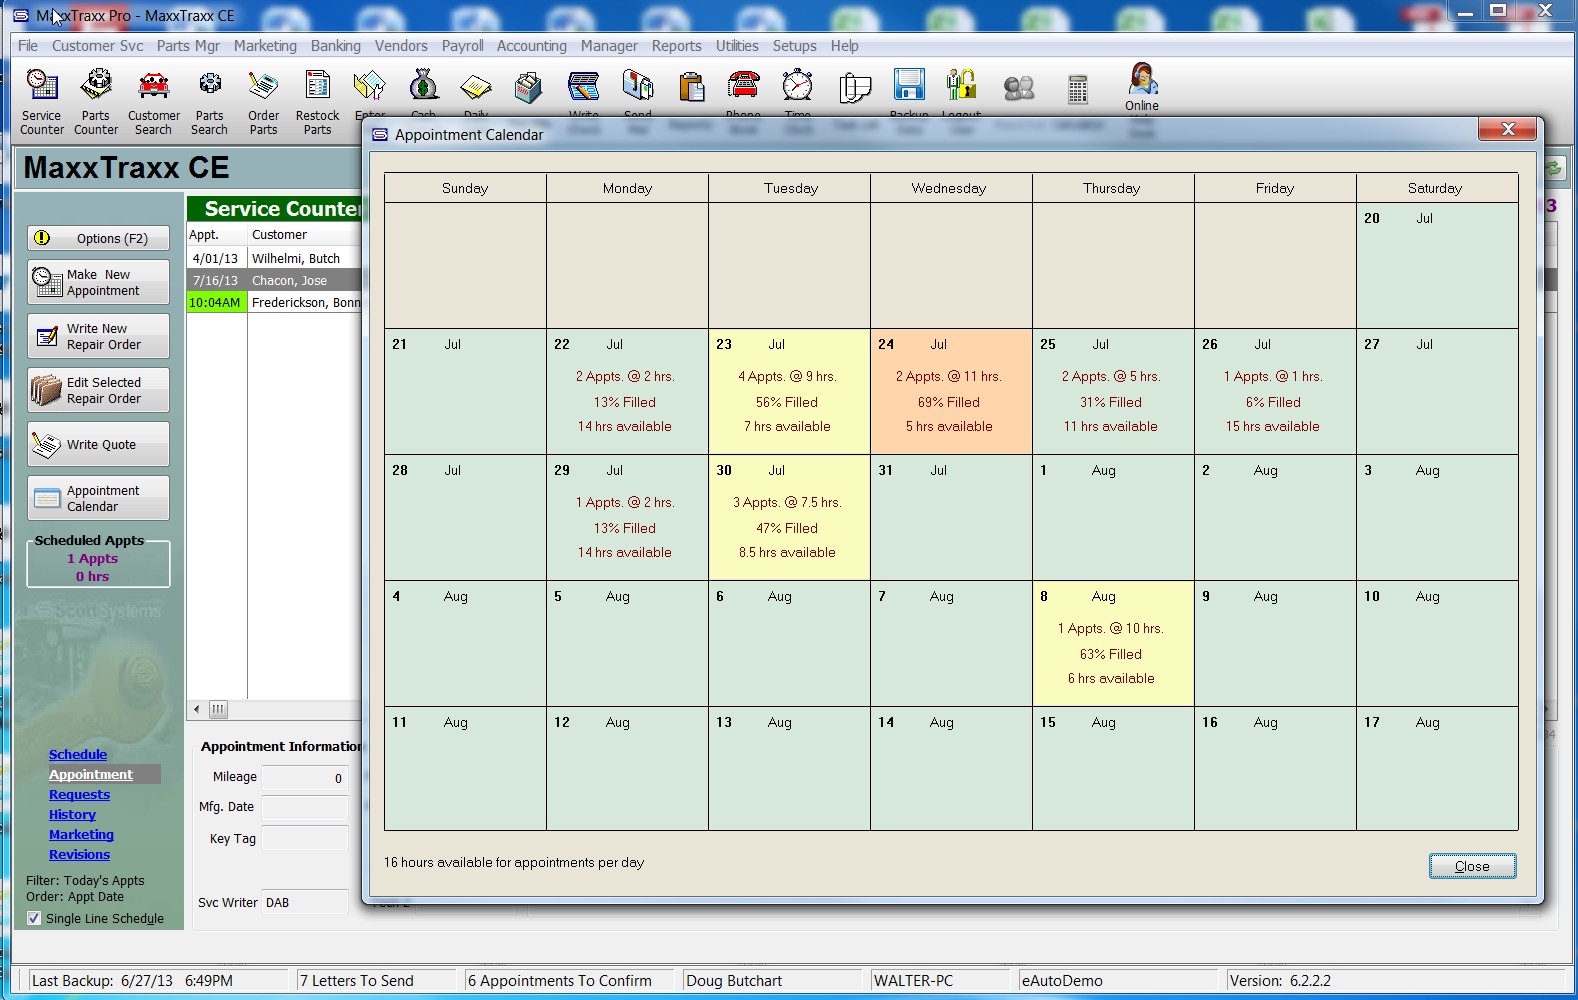1578x1000 pixels.
Task: Select Thursday 8 Aug calendar cell
Action: point(1113,644)
